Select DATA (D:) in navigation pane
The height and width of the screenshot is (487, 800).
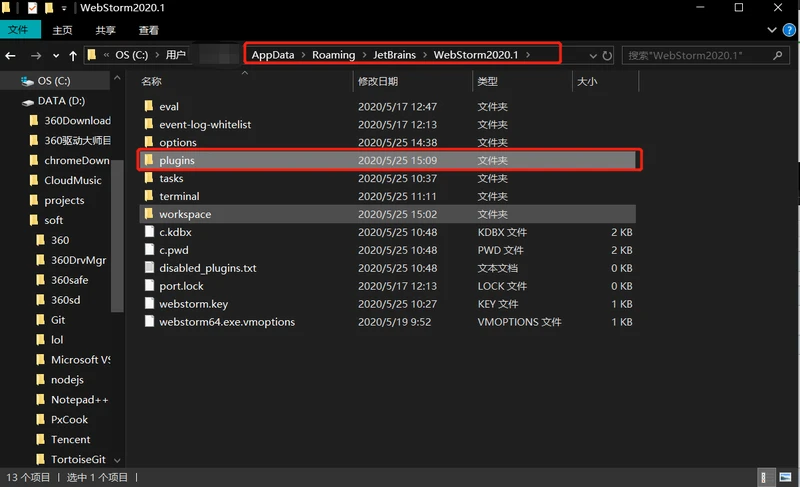coord(61,101)
